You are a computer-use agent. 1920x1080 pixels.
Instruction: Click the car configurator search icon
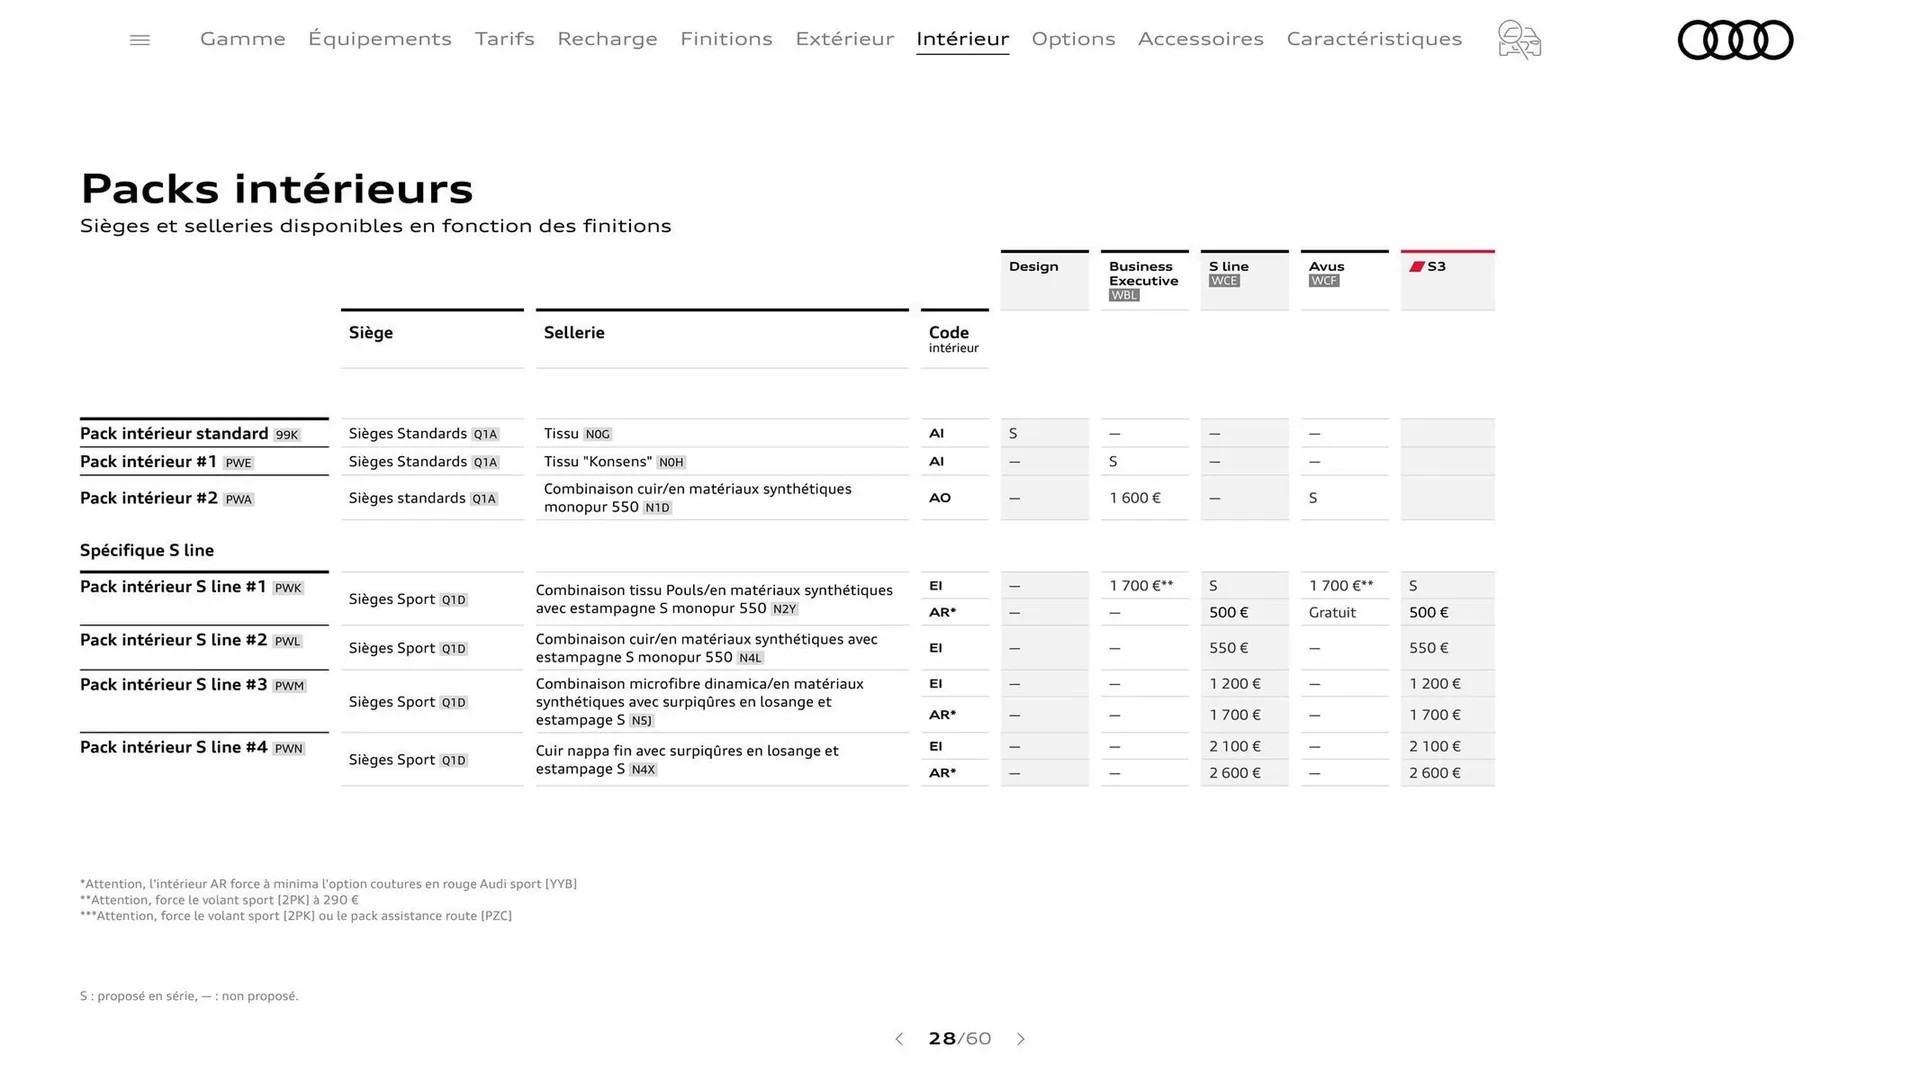tap(1518, 40)
